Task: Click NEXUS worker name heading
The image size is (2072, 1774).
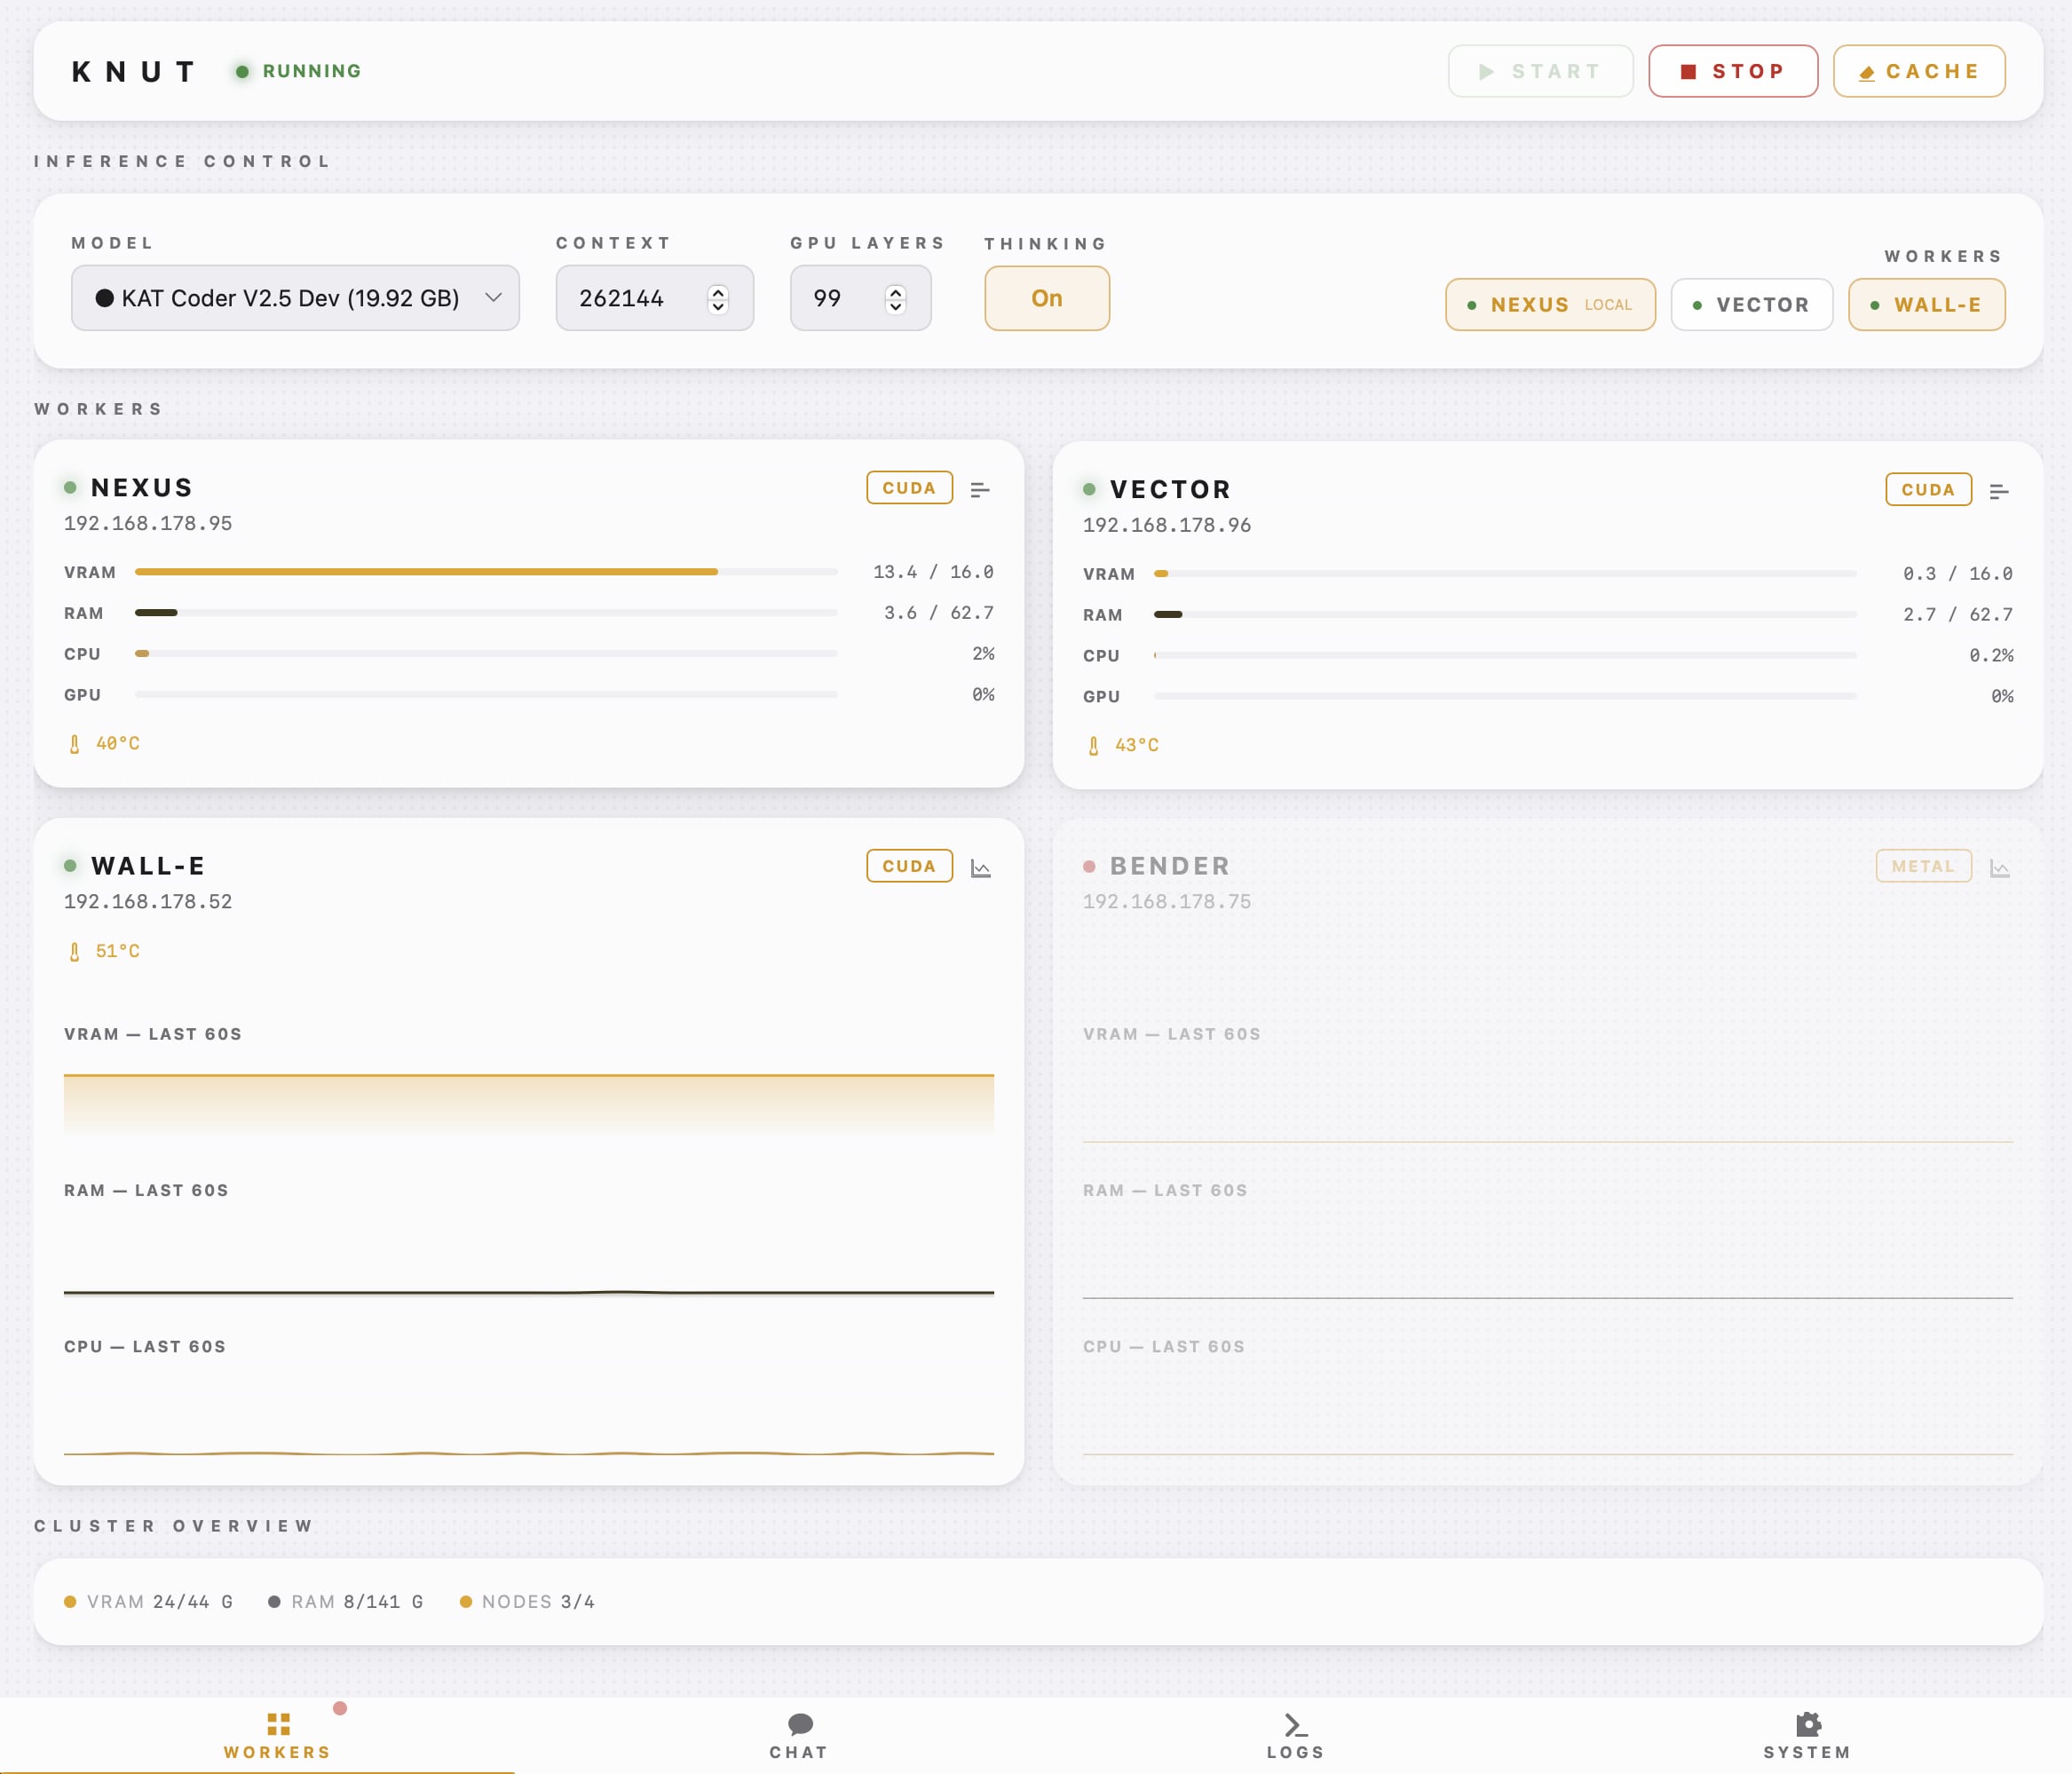Action: 142,488
